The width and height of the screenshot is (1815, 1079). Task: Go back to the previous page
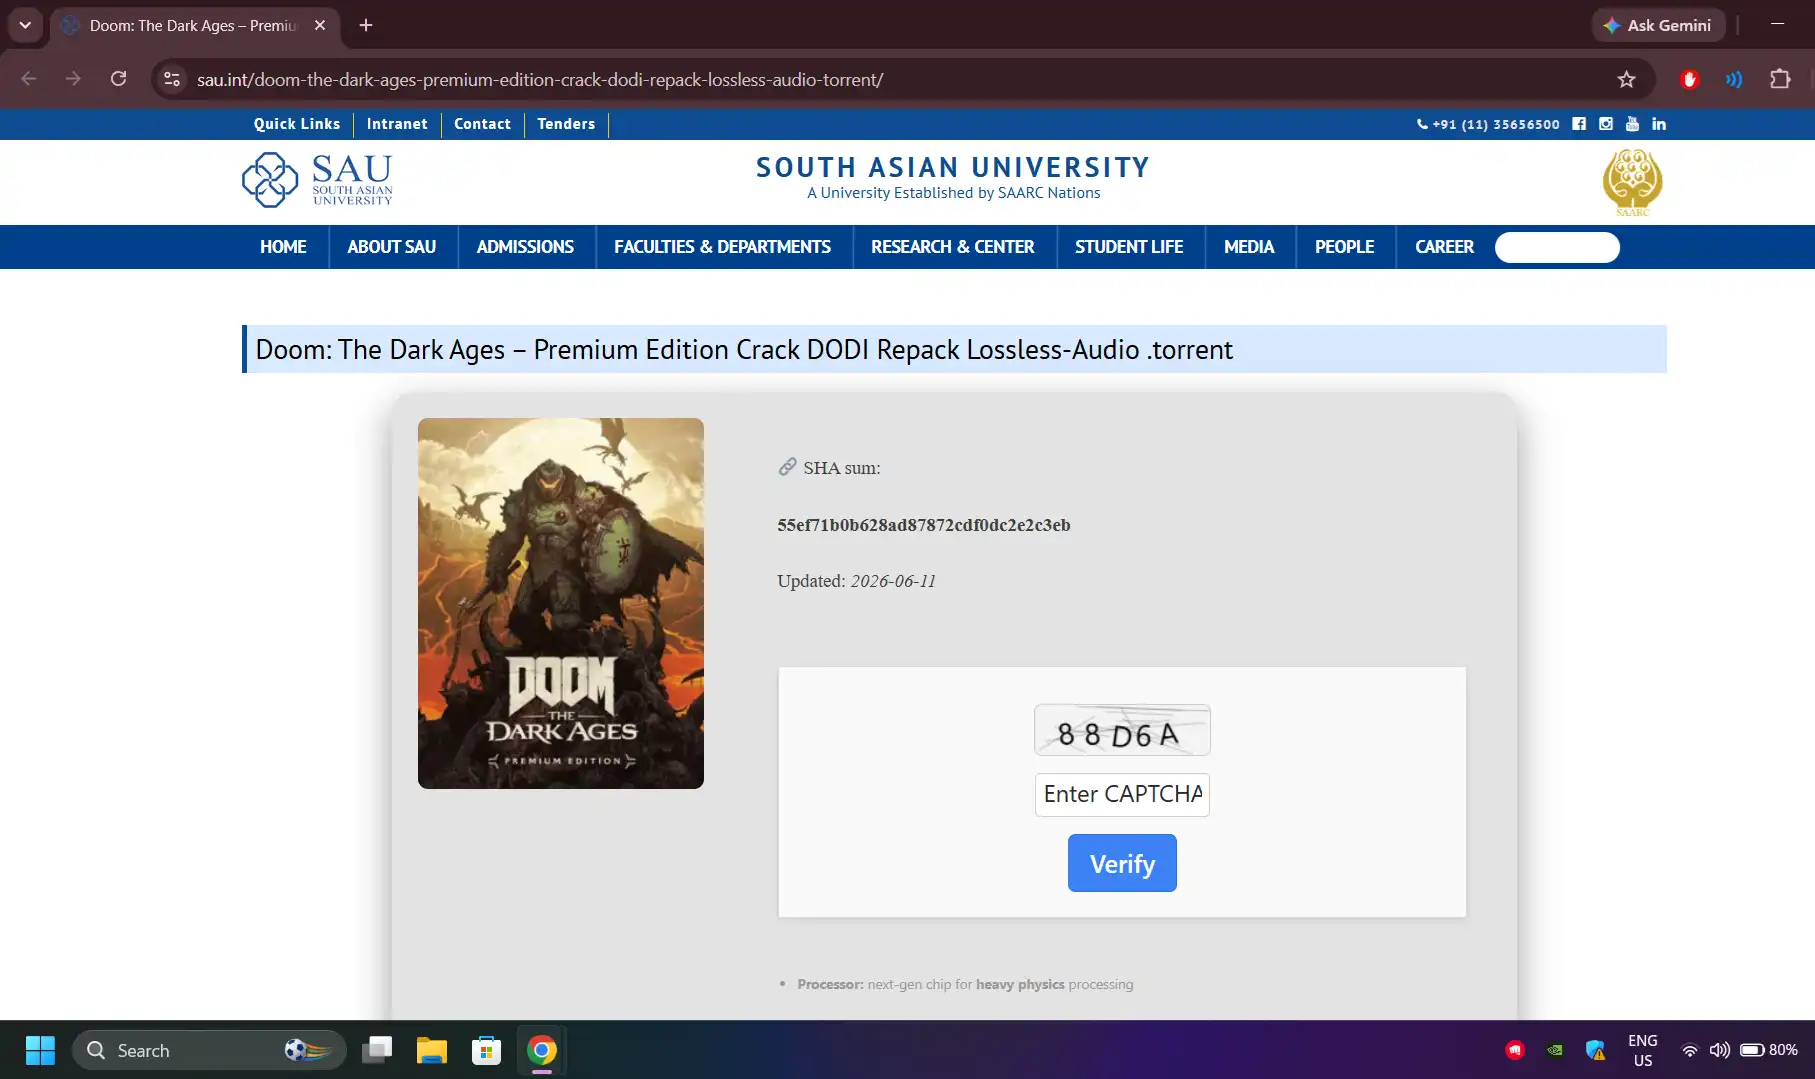[x=29, y=79]
